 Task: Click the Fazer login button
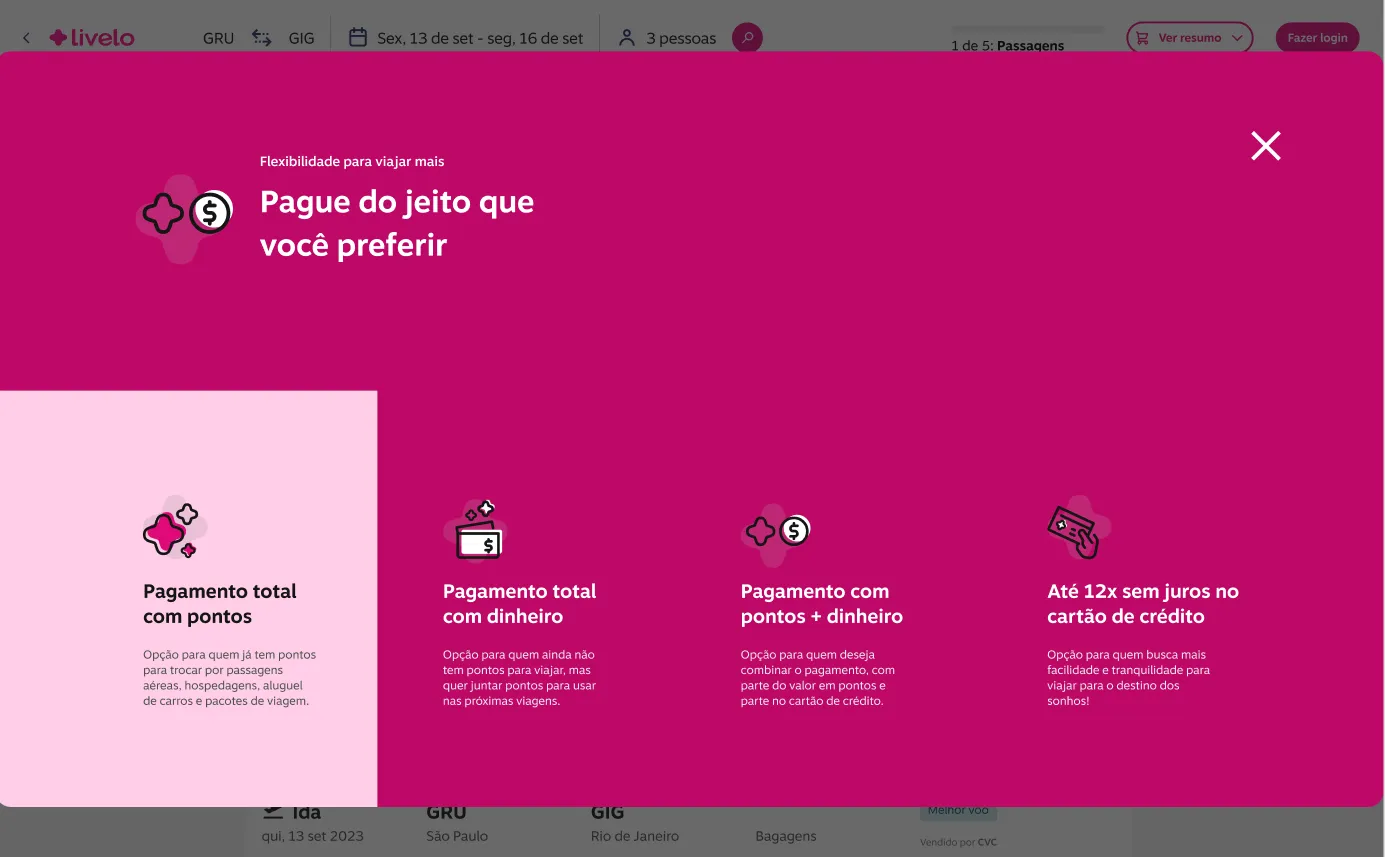pyautogui.click(x=1317, y=38)
